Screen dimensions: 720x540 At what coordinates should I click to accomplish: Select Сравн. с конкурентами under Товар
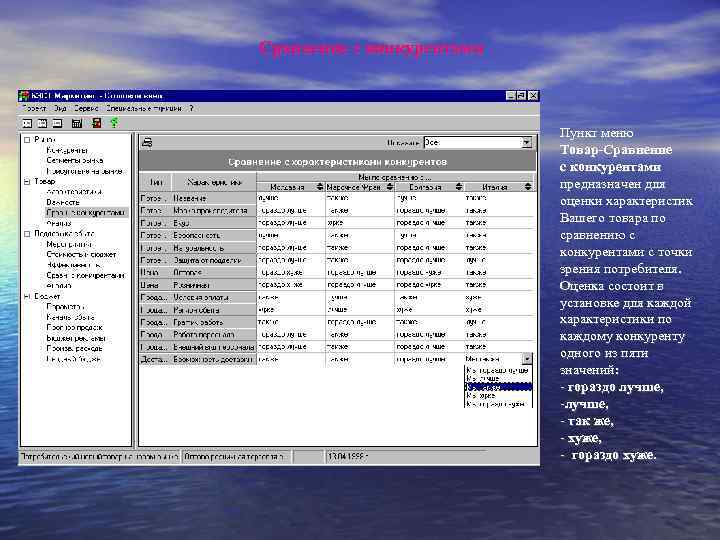click(x=85, y=212)
